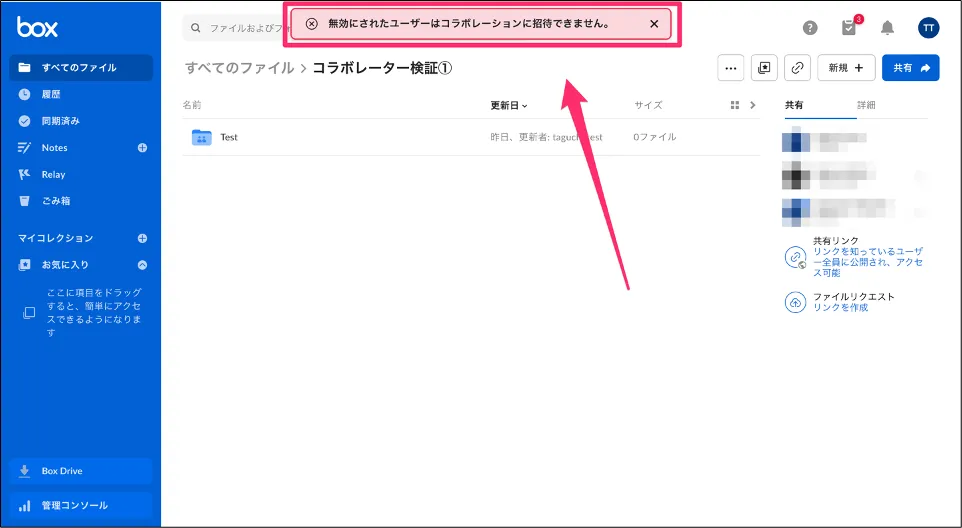962x528 pixels.
Task: Click the blue 共有 share button
Action: pyautogui.click(x=910, y=68)
